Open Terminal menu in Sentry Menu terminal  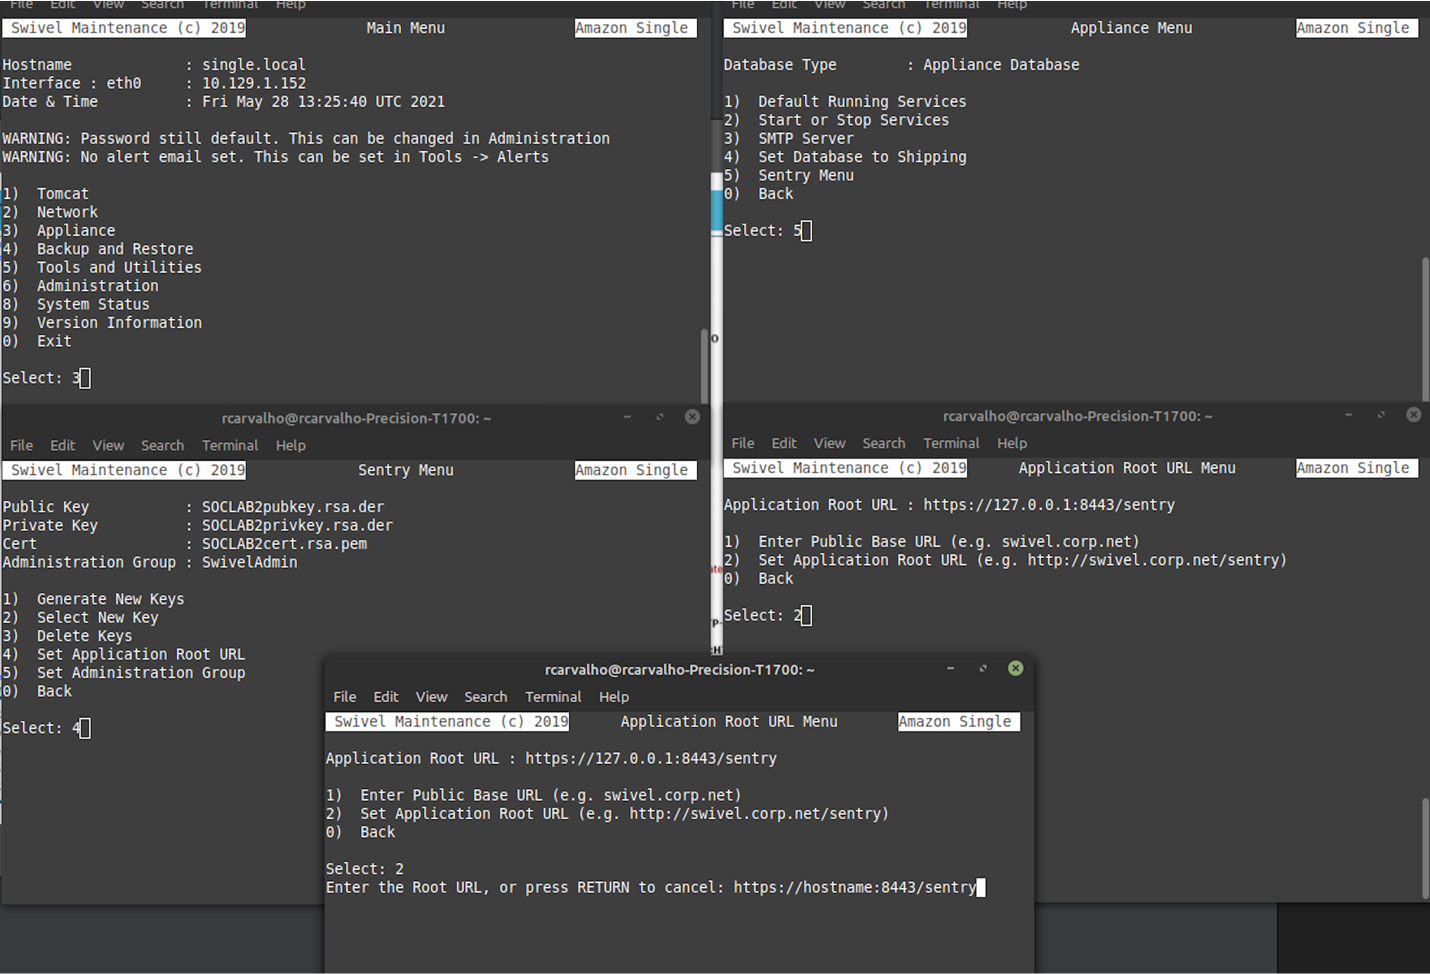pyautogui.click(x=230, y=445)
